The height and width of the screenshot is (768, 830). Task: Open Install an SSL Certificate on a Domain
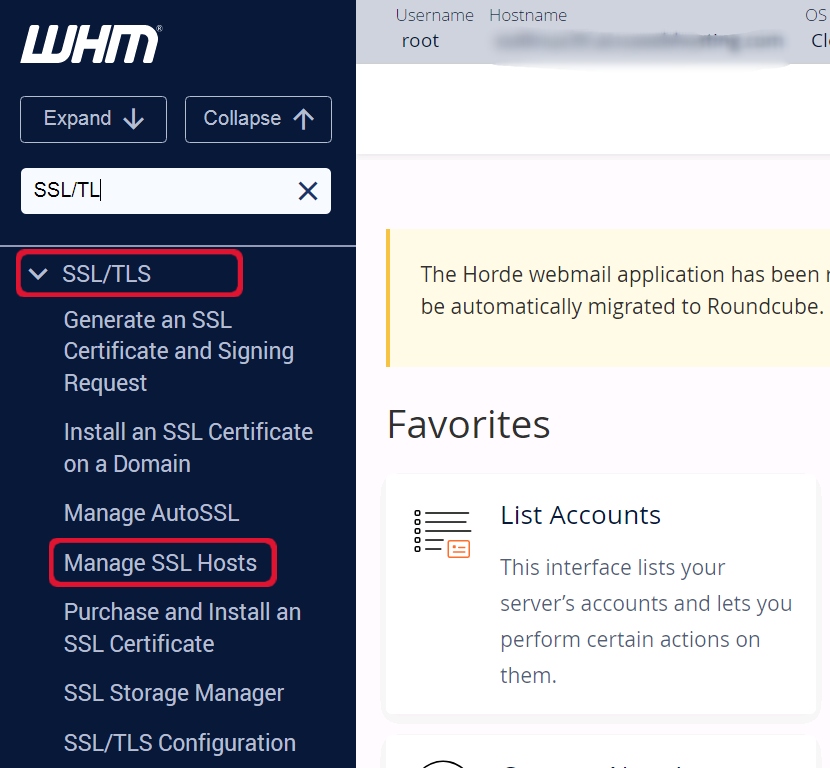188,447
